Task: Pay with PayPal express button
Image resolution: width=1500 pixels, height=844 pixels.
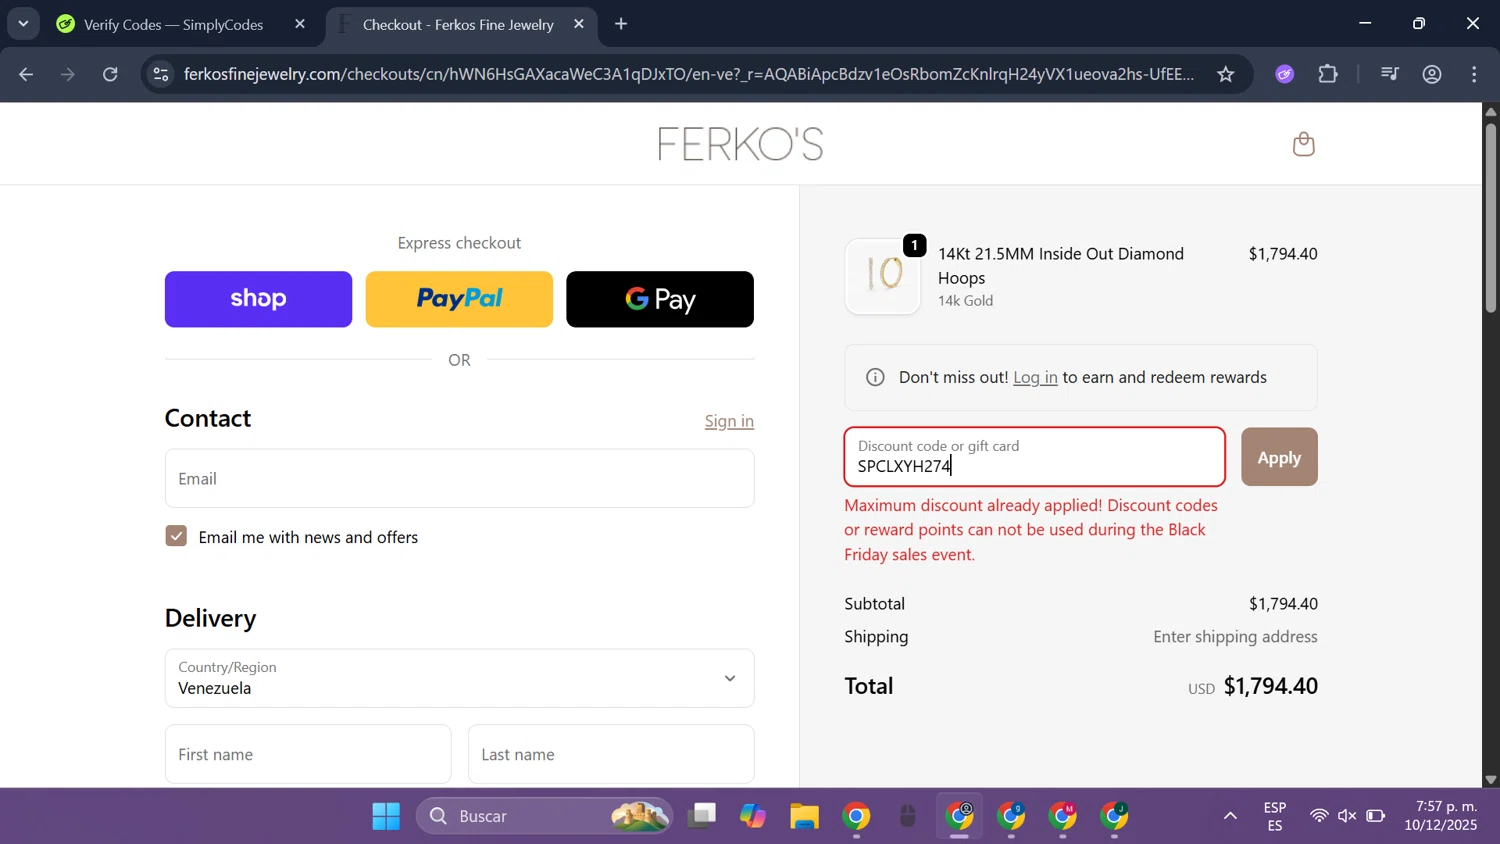Action: 459,299
